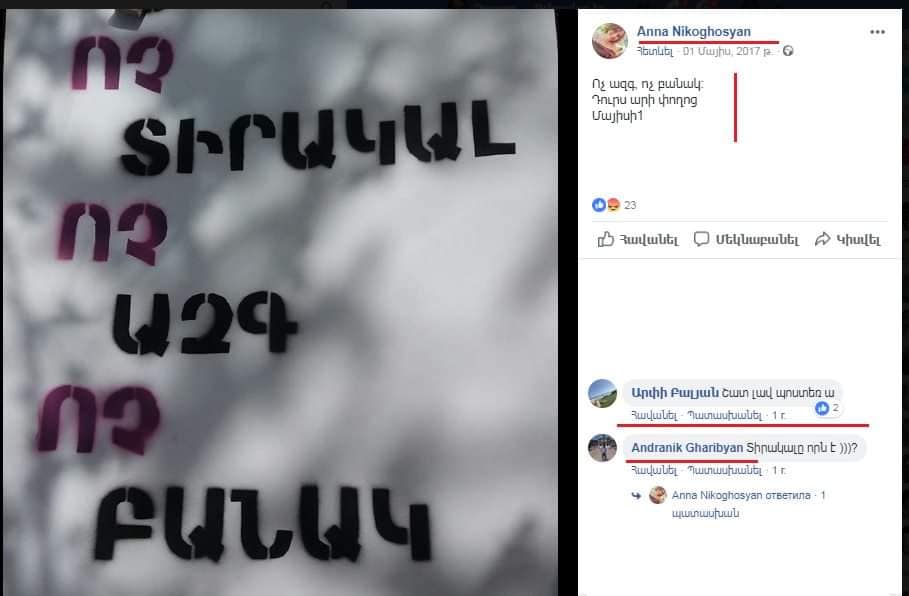This screenshot has height=596, width=909.
Task: Expand Anna Nikoghosyan's reply thread
Action: (748, 503)
